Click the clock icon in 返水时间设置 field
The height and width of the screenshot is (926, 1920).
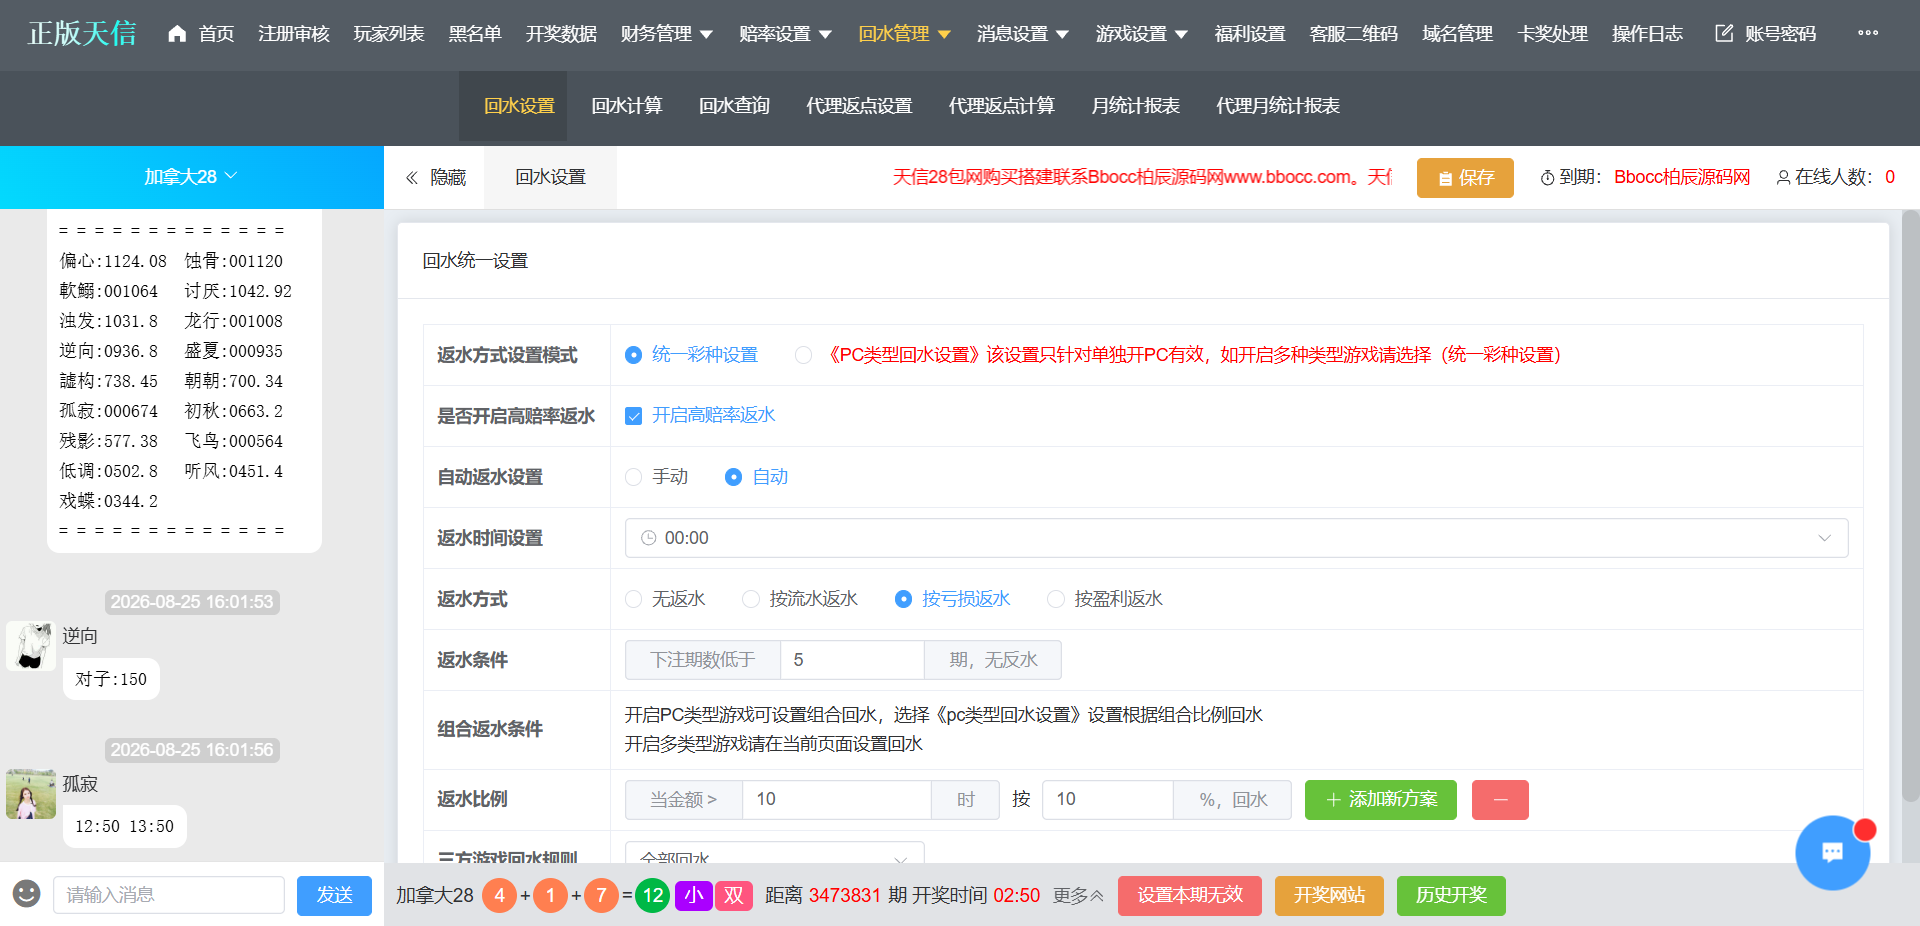[x=648, y=538]
